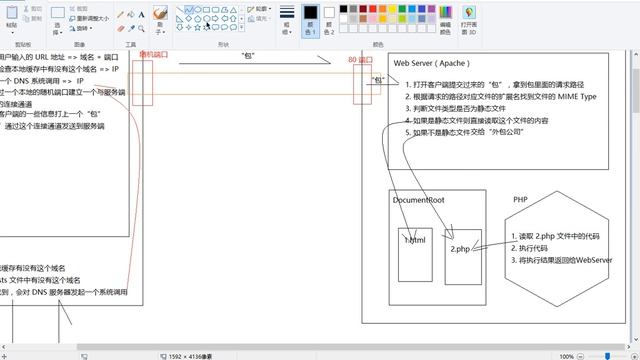Click the 'DocumentRoot' canvas label
The height and width of the screenshot is (360, 640).
point(418,200)
